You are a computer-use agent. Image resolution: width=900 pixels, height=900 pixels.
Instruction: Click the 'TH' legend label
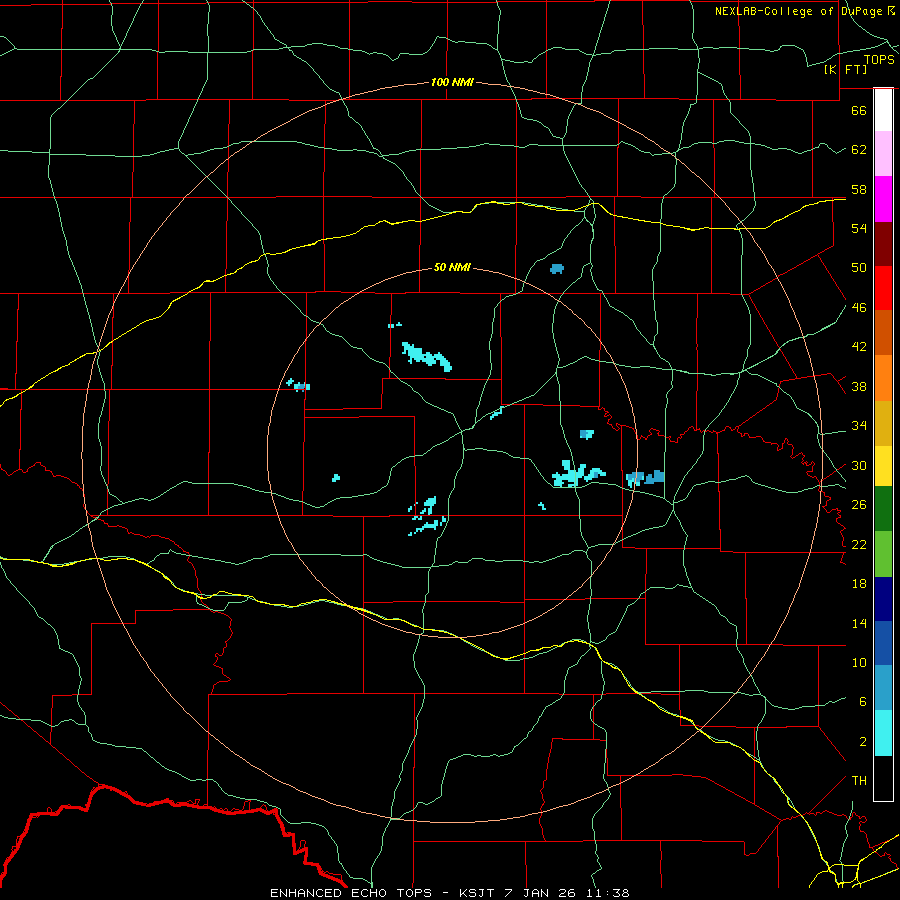[x=859, y=780]
